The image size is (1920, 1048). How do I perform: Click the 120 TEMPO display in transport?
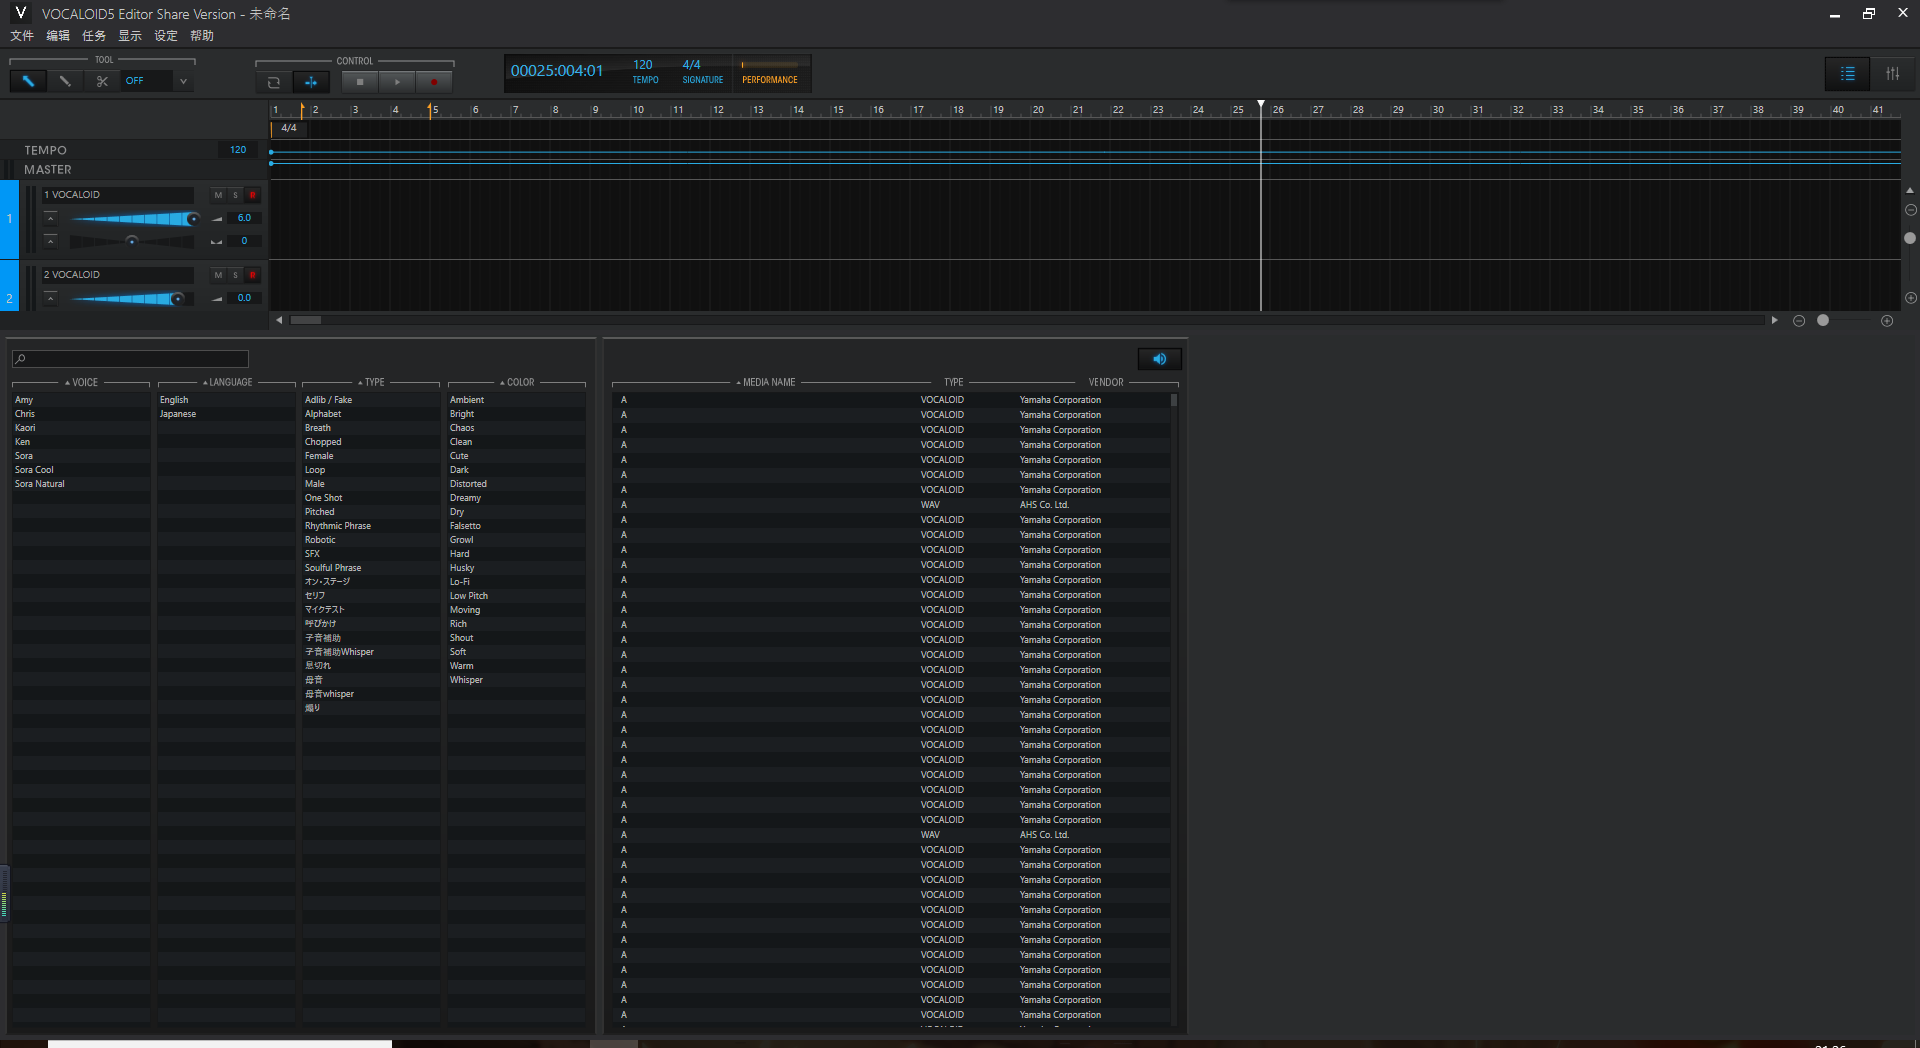pos(644,72)
